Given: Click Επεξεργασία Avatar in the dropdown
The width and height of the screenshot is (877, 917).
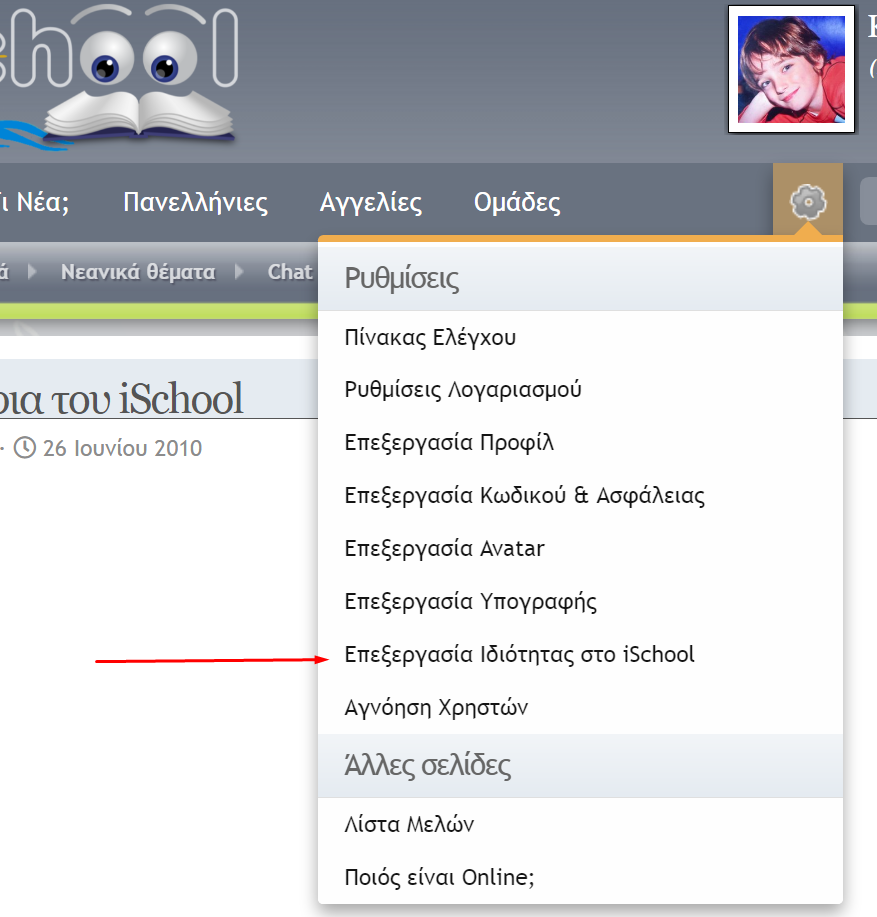Looking at the screenshot, I should [x=444, y=549].
